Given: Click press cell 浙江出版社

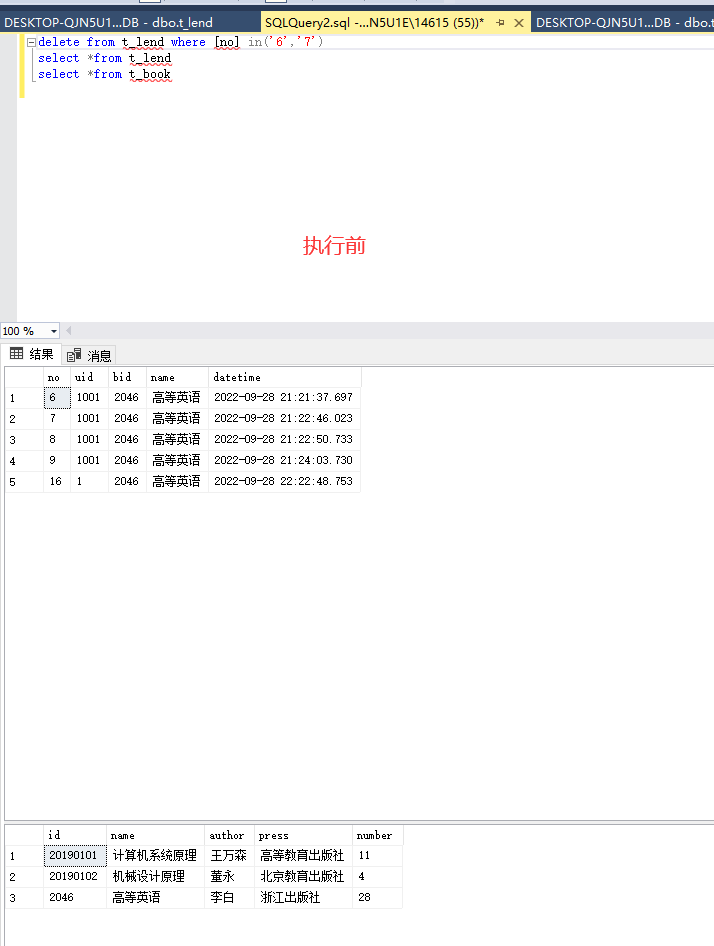Looking at the screenshot, I should pyautogui.click(x=303, y=898).
